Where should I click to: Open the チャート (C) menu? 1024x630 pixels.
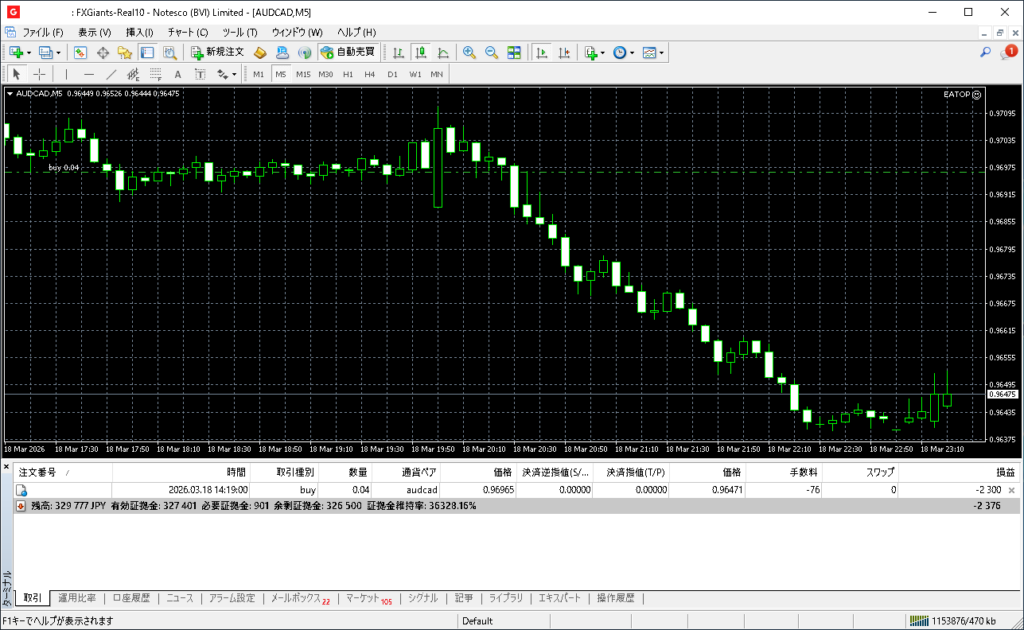click(188, 32)
